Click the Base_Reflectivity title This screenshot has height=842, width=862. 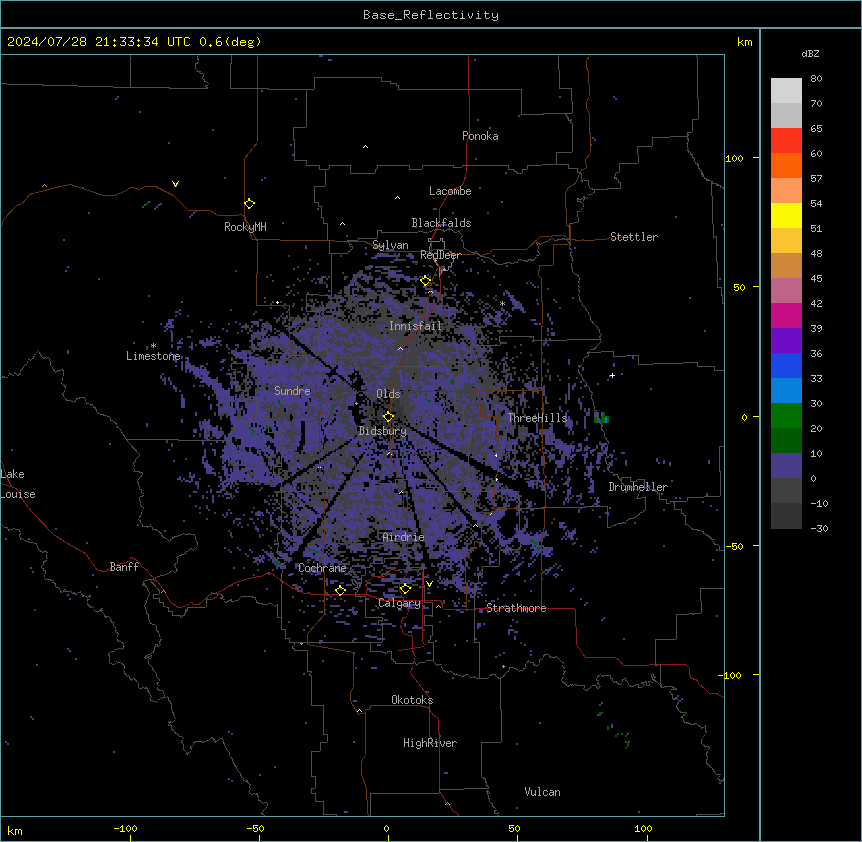pyautogui.click(x=431, y=15)
